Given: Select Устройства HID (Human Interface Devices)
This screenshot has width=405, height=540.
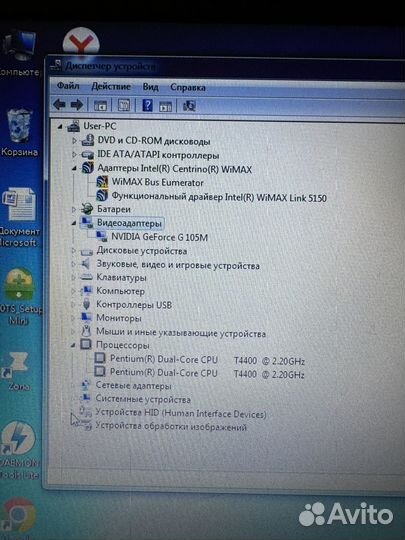Looking at the screenshot, I should 180,413.
